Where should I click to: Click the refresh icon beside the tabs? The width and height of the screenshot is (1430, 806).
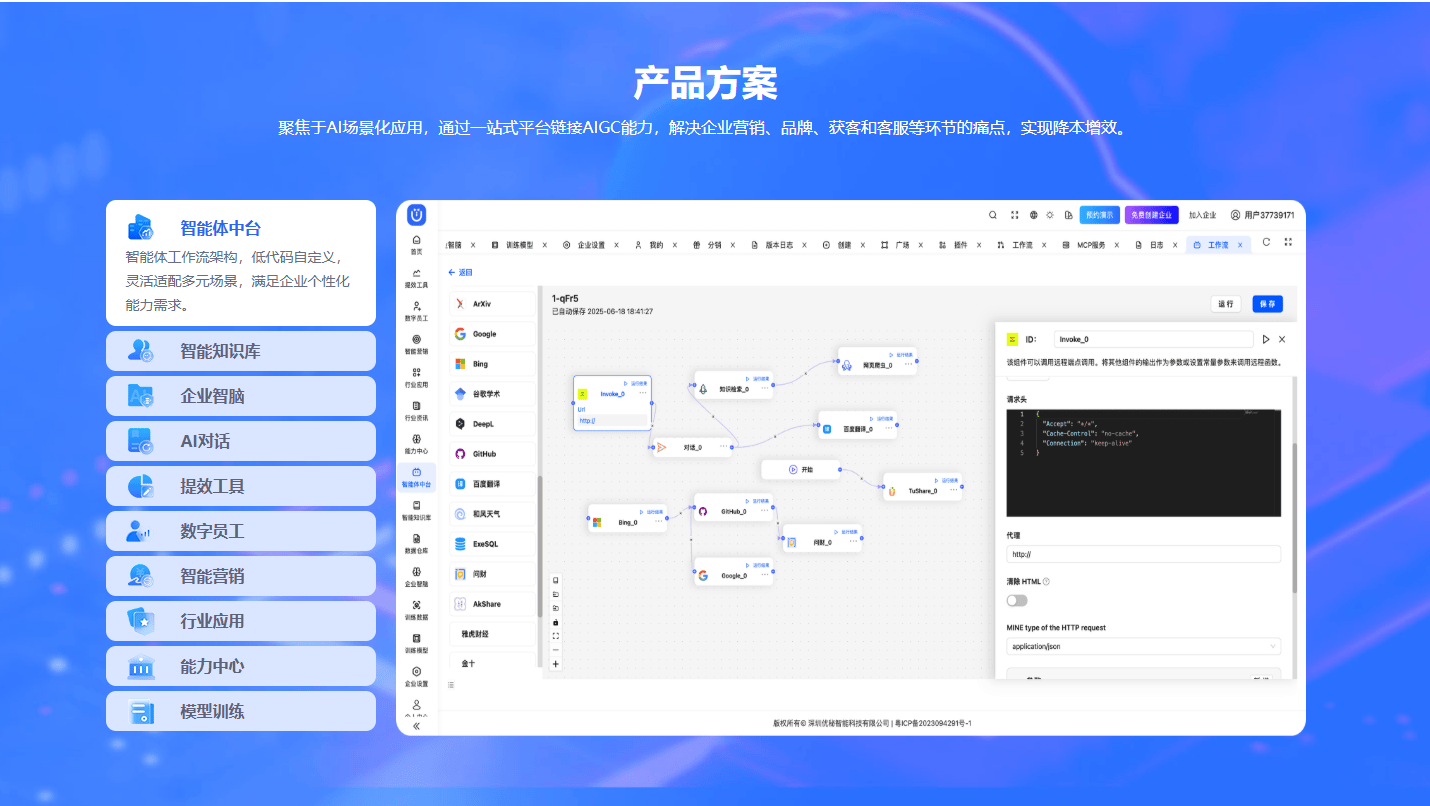(1267, 243)
